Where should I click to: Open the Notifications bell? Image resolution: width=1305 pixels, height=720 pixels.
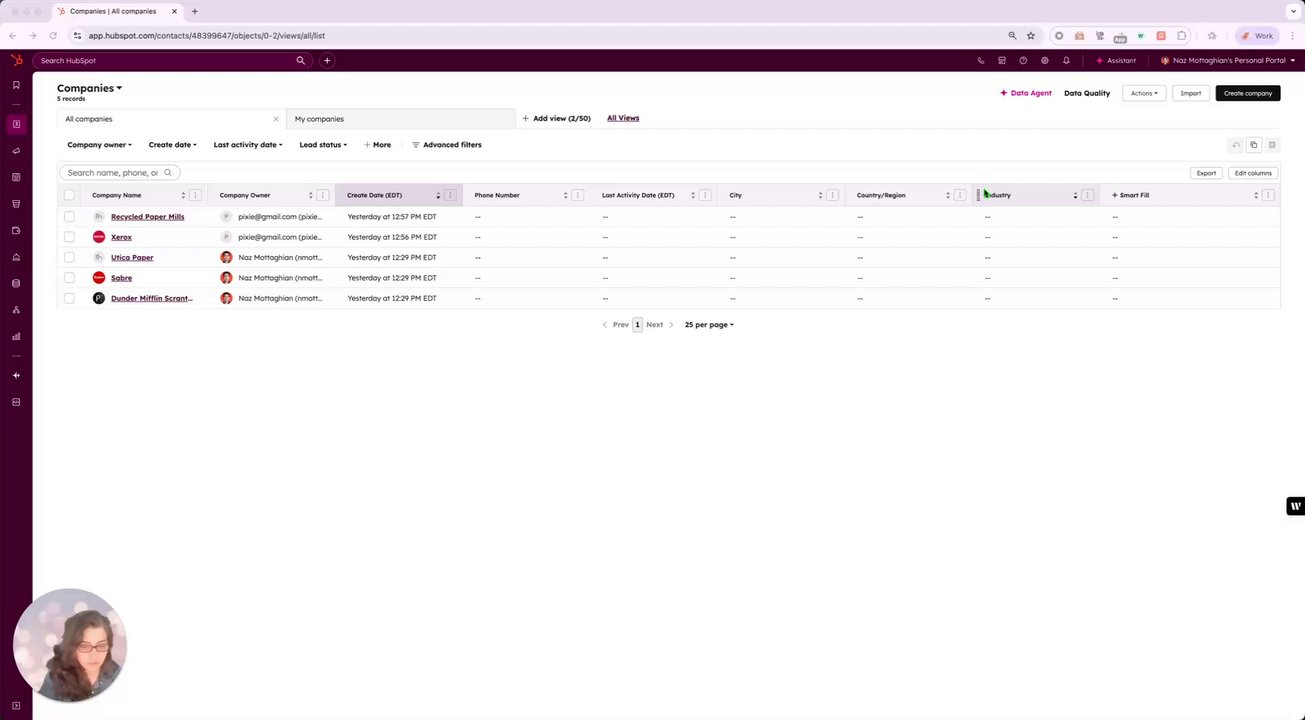[x=1066, y=60]
